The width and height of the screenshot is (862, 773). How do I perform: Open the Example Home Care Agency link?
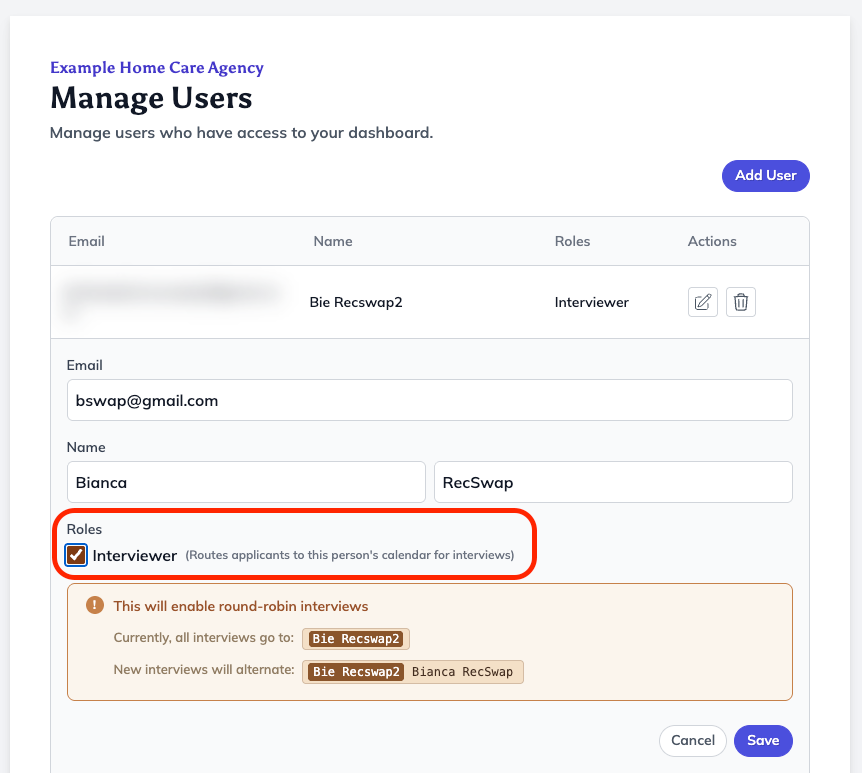(x=157, y=68)
